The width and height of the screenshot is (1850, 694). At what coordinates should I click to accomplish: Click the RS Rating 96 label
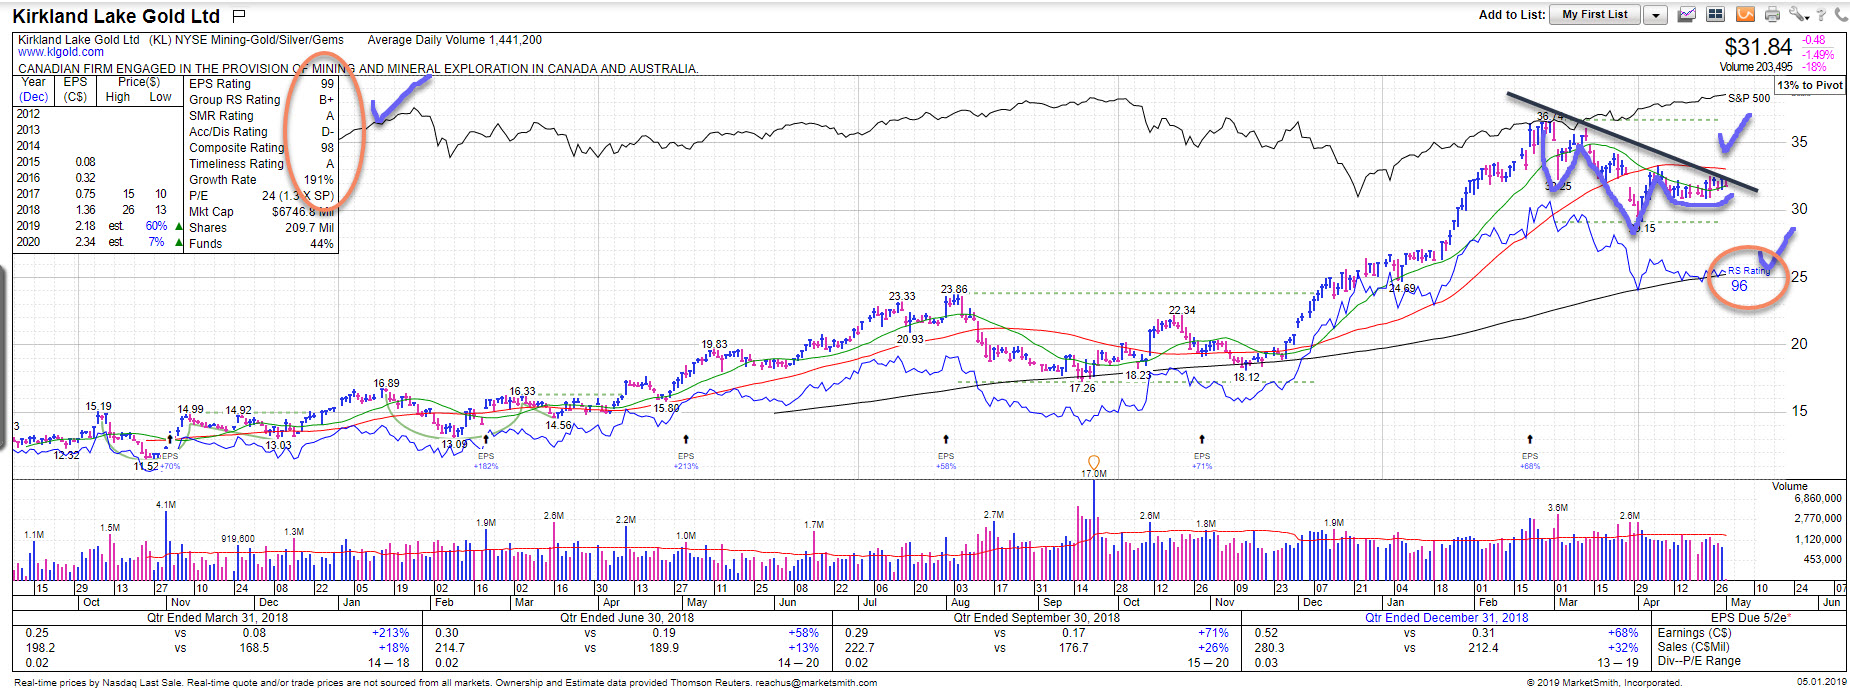pyautogui.click(x=1740, y=285)
